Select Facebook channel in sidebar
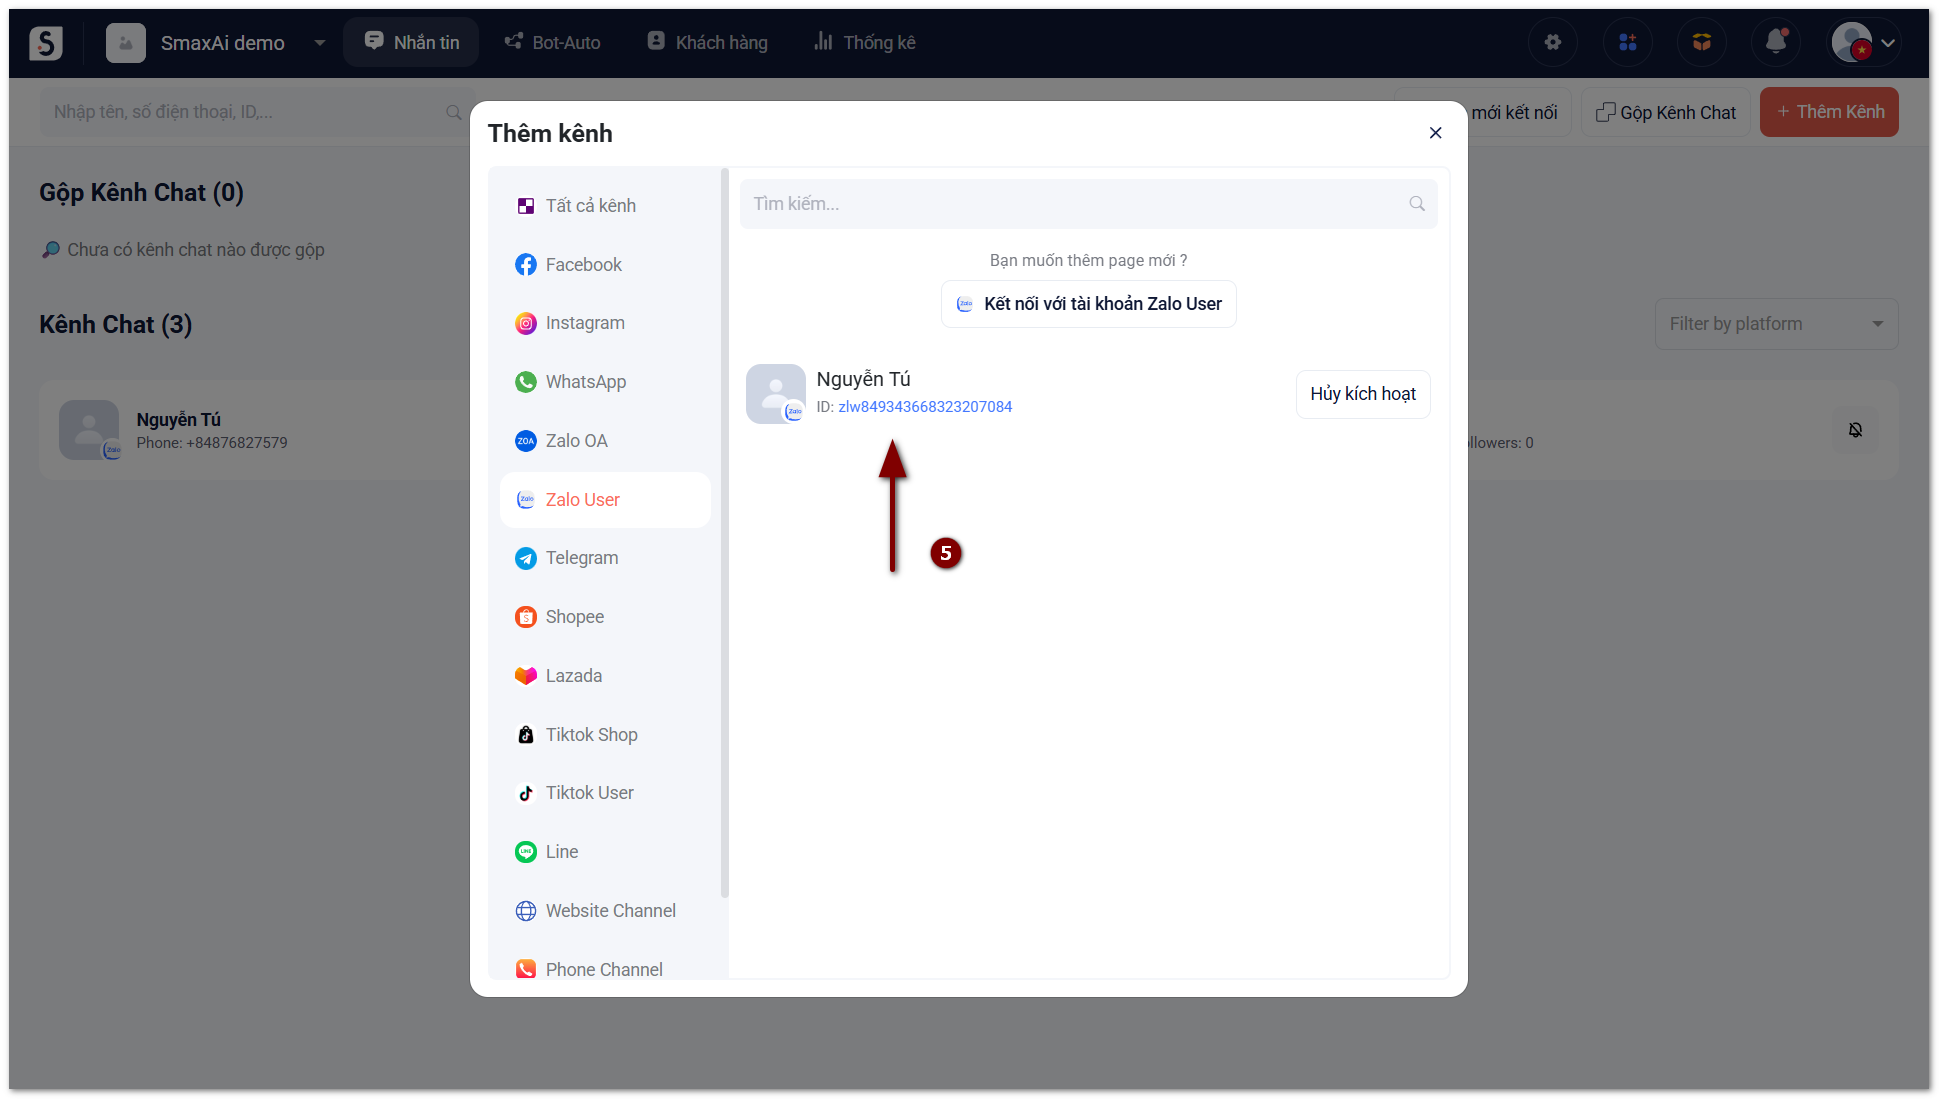This screenshot has width=1939, height=1099. [x=583, y=265]
